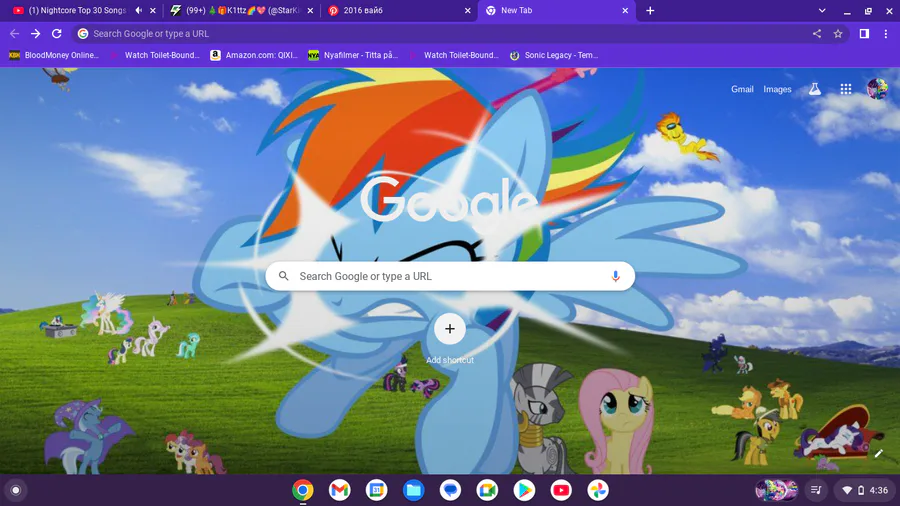Open Google Play Store icon
Screen dimensions: 900x506
(523, 490)
